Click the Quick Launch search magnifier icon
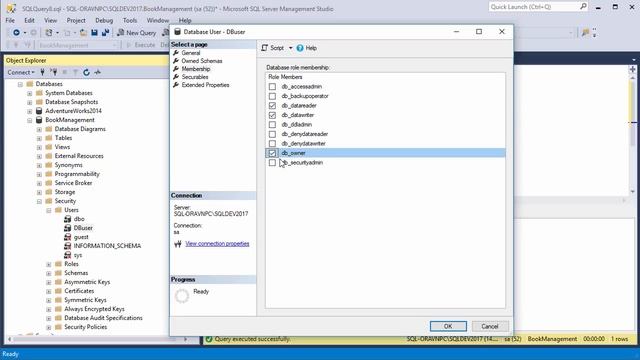640x360 pixels. tap(583, 7)
